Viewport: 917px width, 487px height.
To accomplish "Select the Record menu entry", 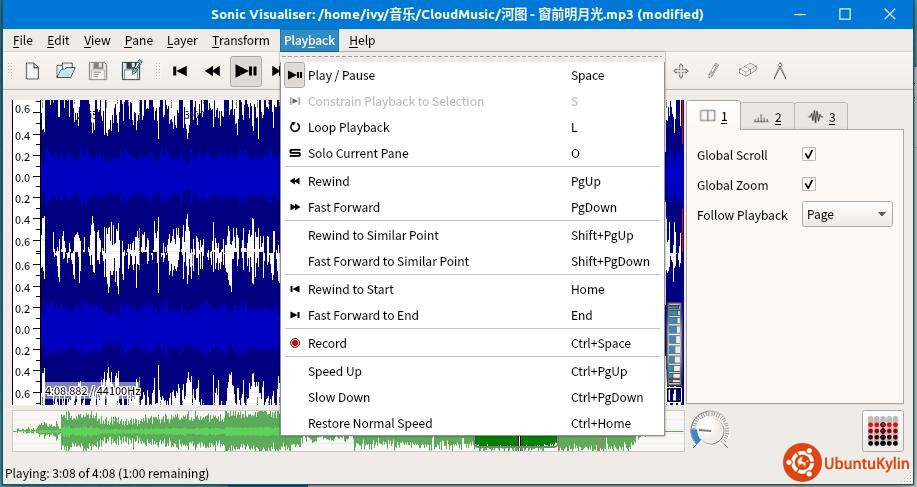I will [327, 344].
